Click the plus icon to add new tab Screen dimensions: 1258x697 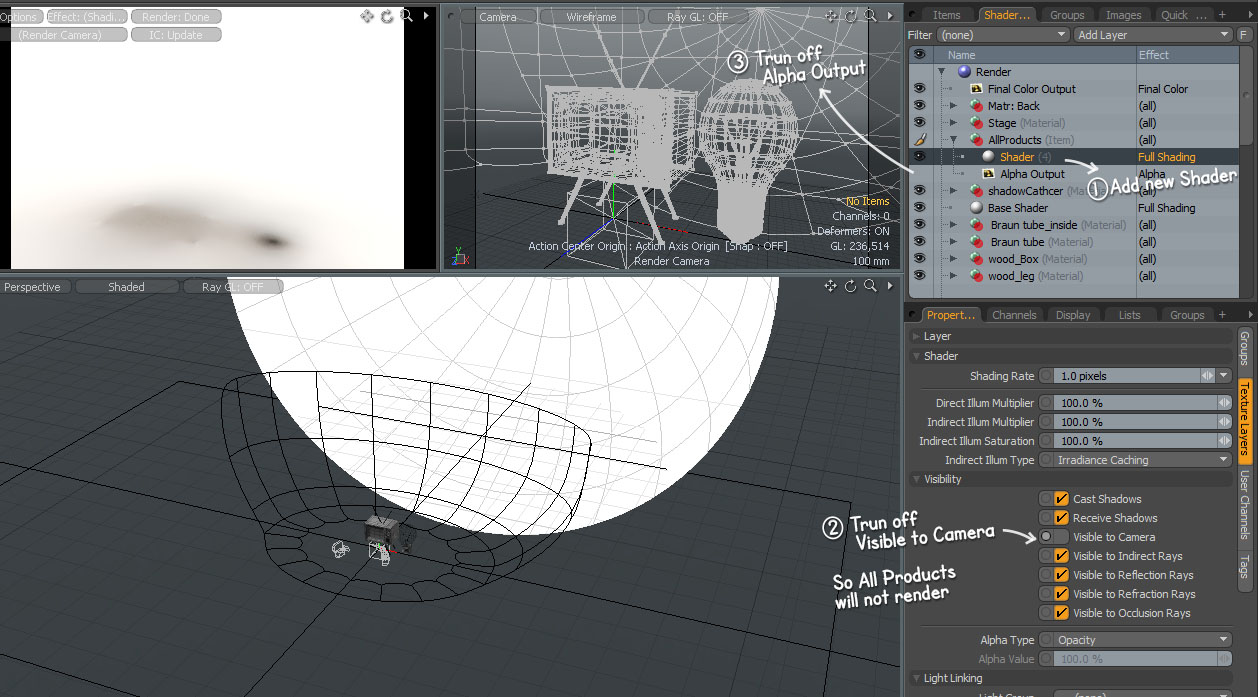pos(1221,15)
